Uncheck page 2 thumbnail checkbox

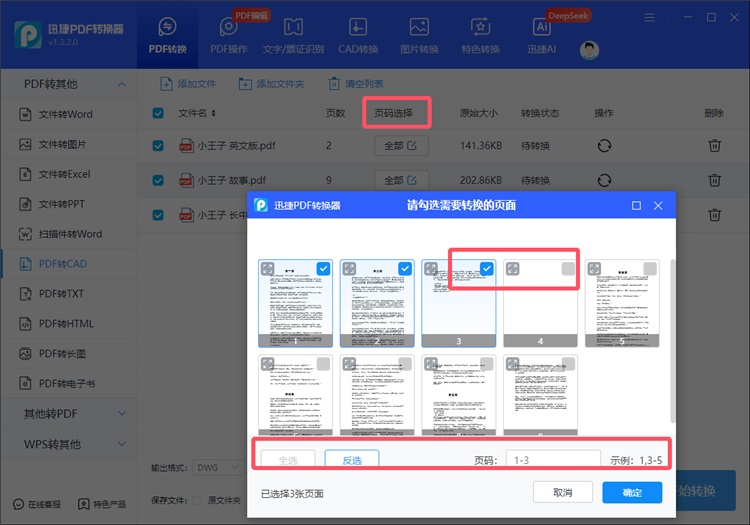[x=405, y=269]
